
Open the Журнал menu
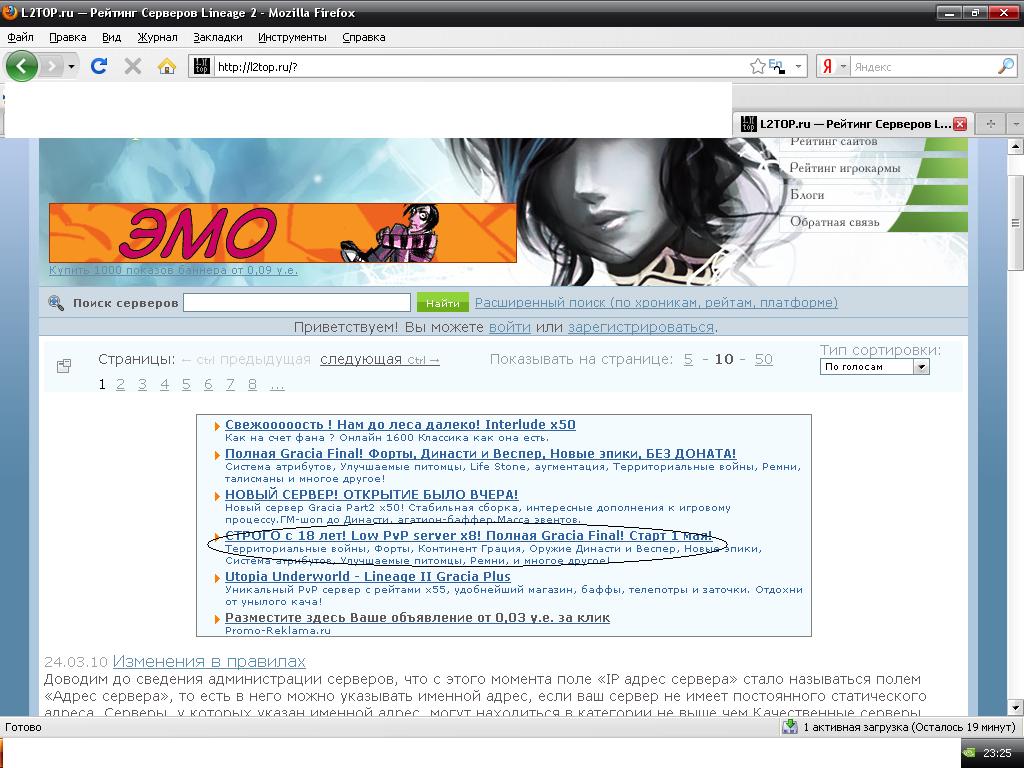[157, 37]
